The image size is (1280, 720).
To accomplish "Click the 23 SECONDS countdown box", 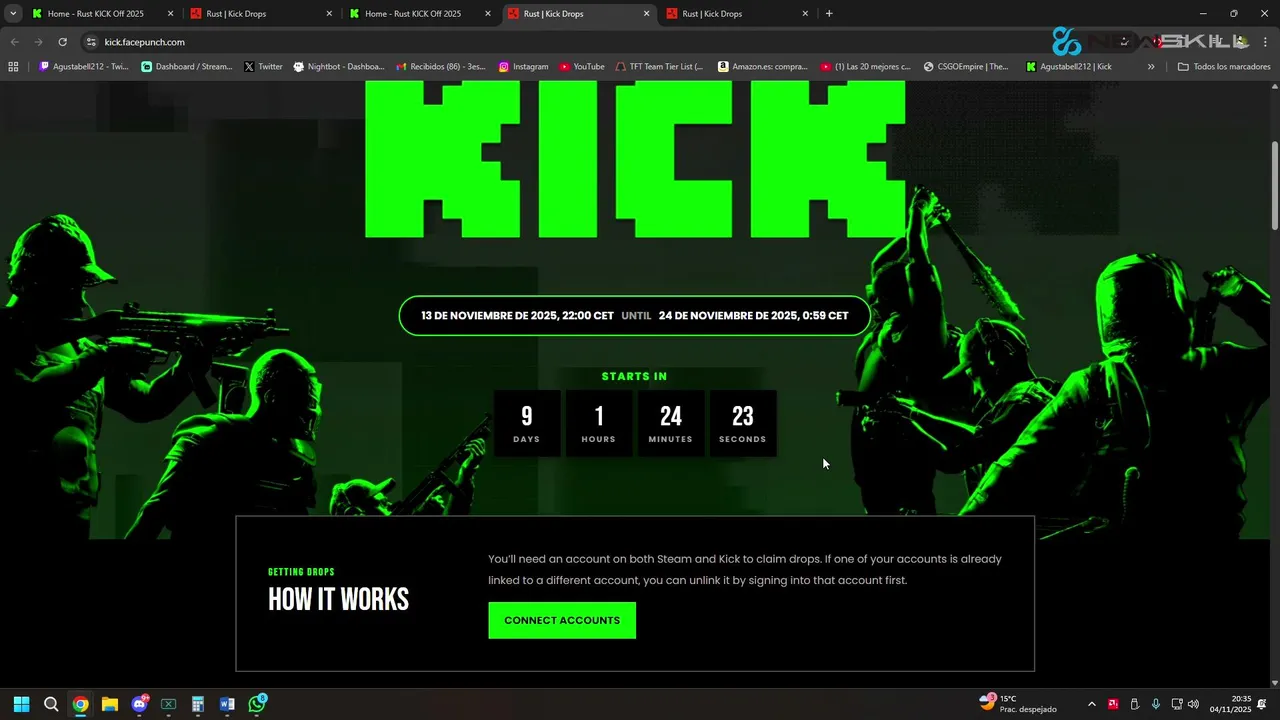I will (x=743, y=423).
